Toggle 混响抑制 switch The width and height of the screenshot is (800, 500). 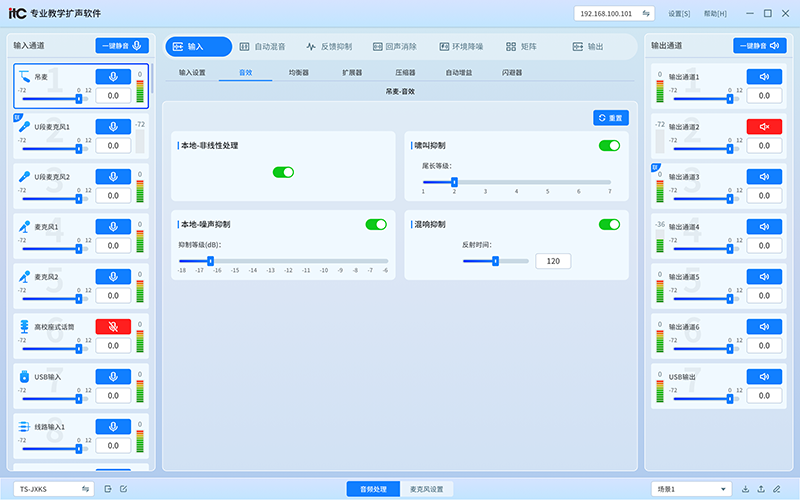609,224
